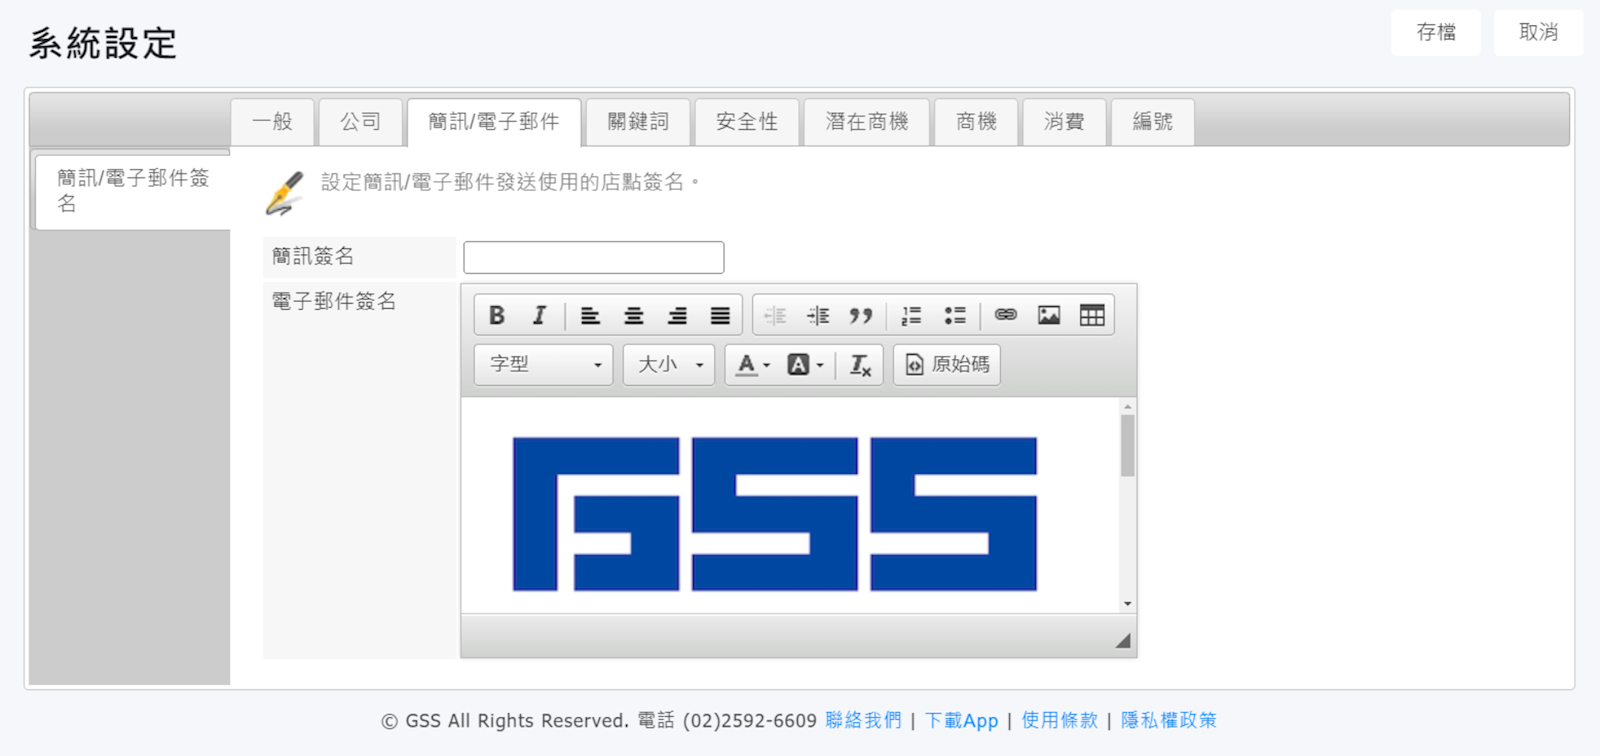The image size is (1600, 756).
Task: Open the 大小 font size dropdown
Action: click(x=669, y=365)
